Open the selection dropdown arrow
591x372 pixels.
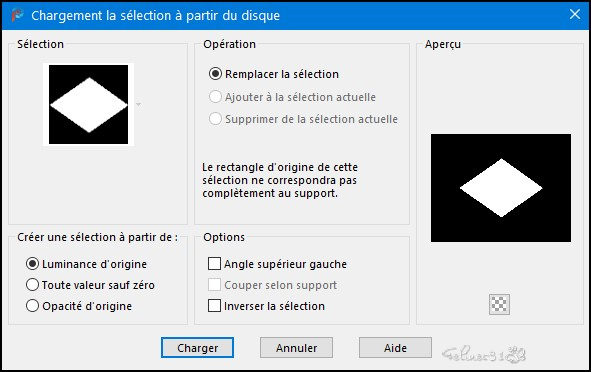pos(138,104)
